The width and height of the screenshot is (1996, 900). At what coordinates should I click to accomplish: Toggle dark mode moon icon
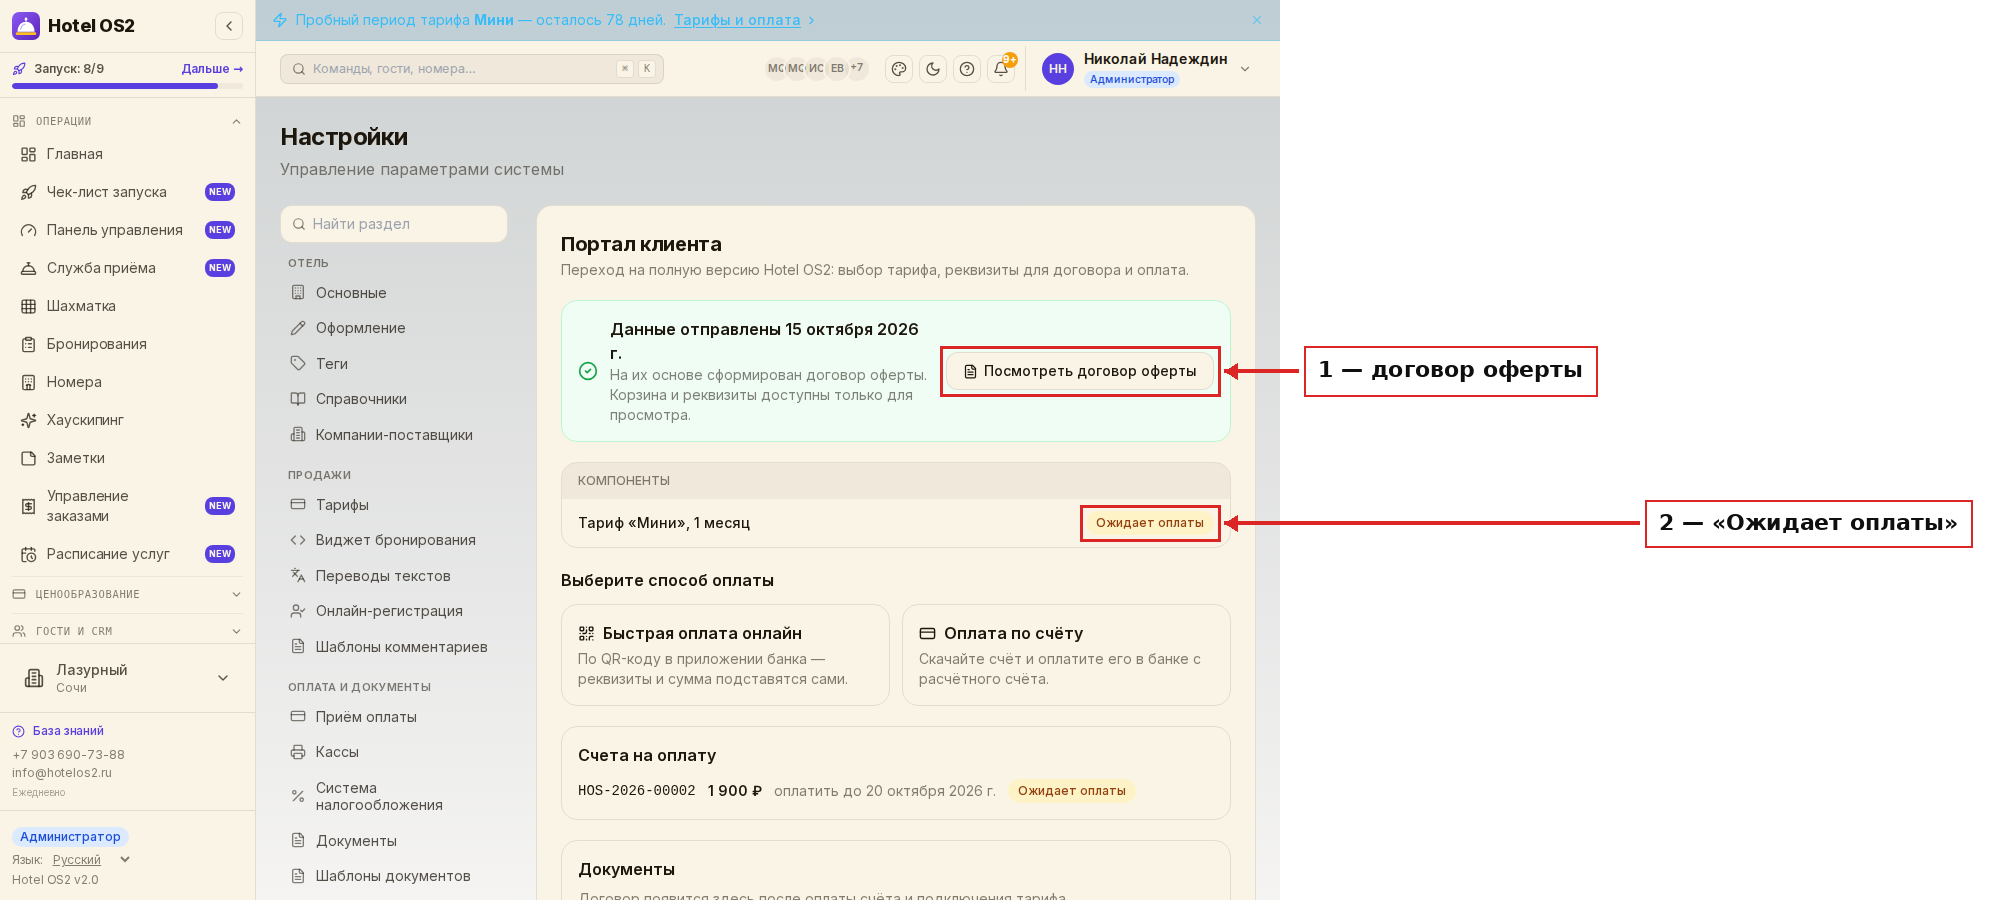[933, 69]
